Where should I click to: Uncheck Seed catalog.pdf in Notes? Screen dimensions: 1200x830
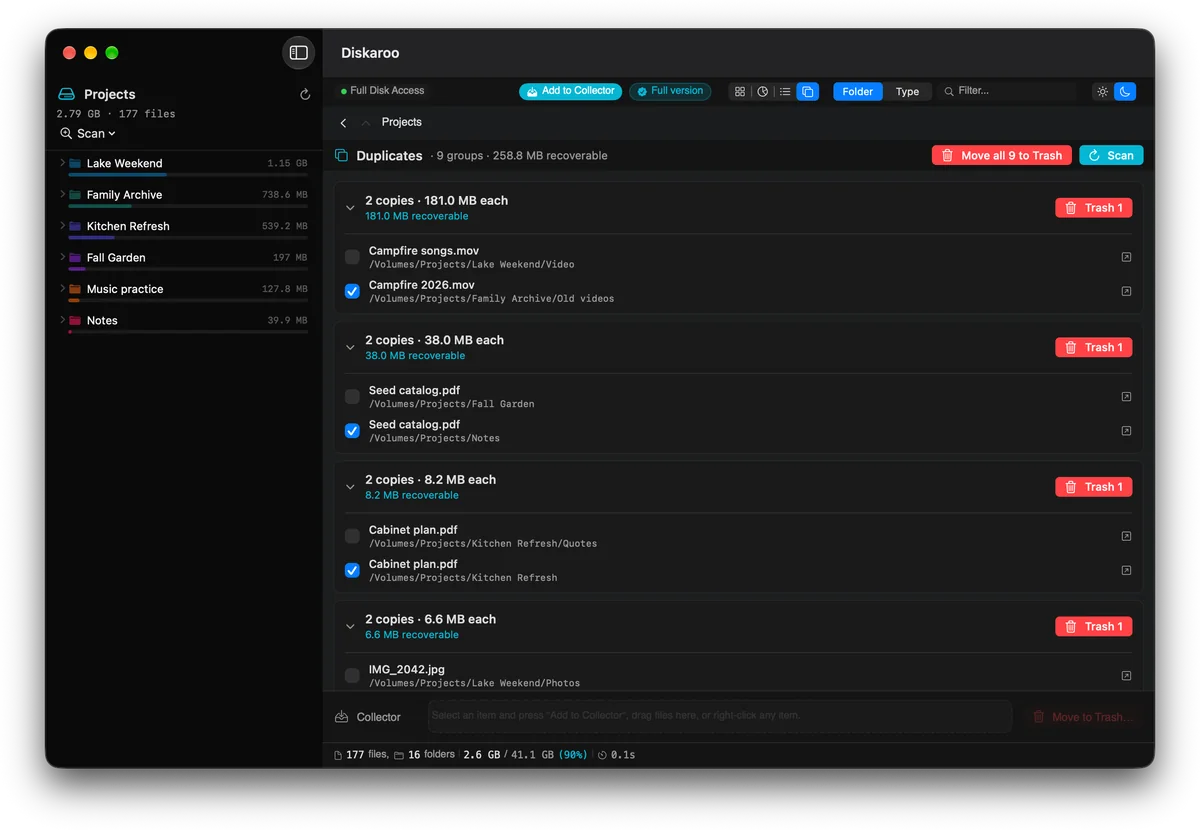(x=352, y=431)
